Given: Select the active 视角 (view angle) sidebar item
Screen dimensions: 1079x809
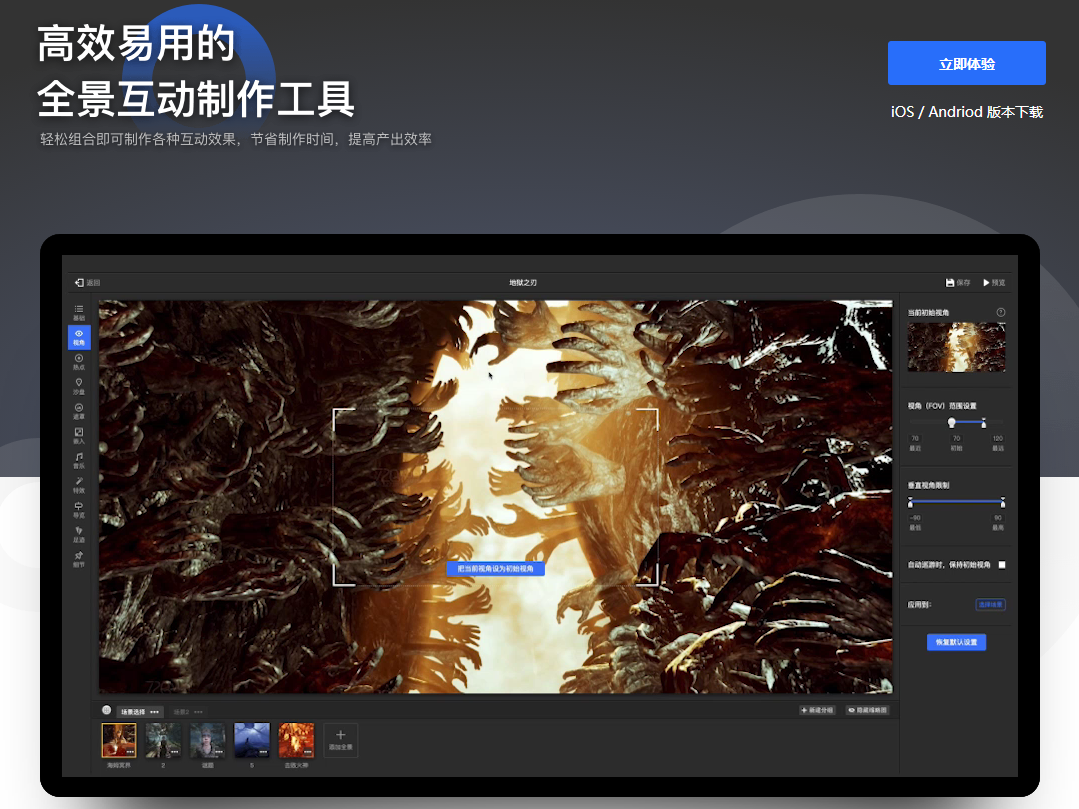Looking at the screenshot, I should pyautogui.click(x=79, y=337).
